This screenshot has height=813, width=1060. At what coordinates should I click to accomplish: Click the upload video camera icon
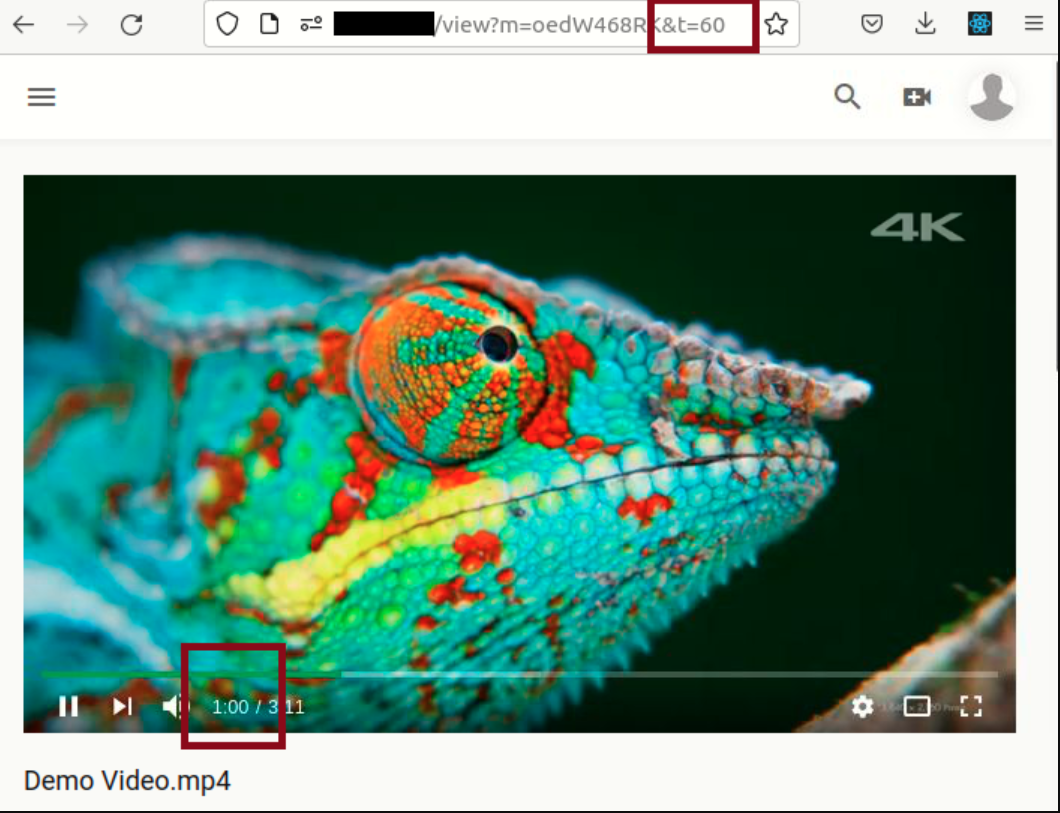[x=917, y=97]
